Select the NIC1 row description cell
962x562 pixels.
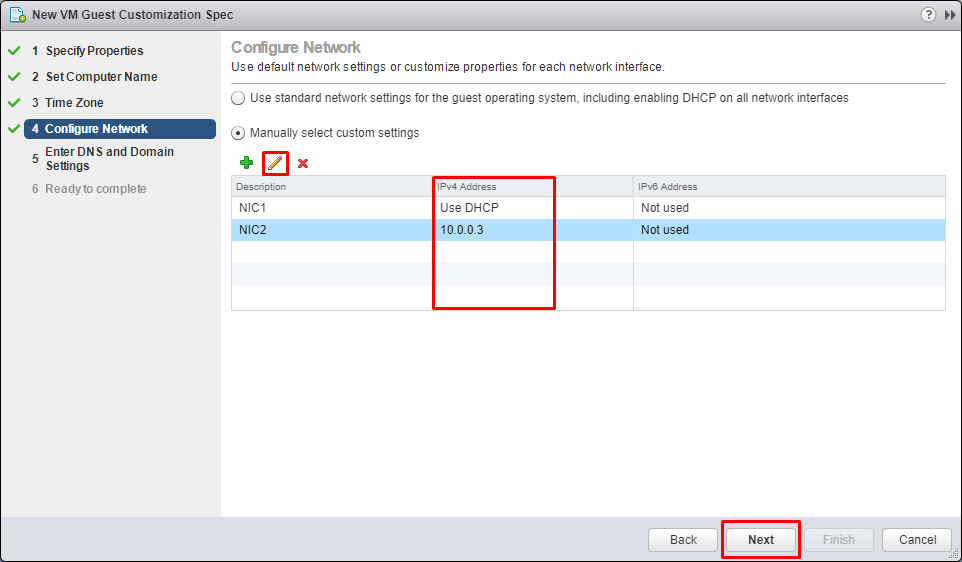[332, 208]
